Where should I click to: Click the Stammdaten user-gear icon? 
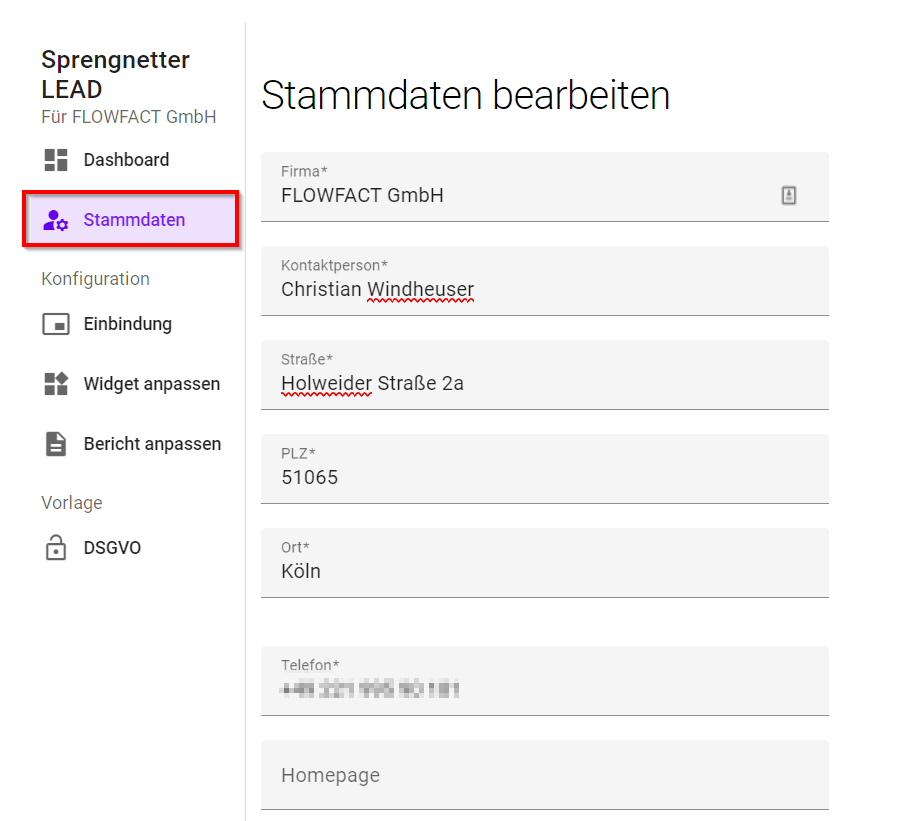[56, 220]
